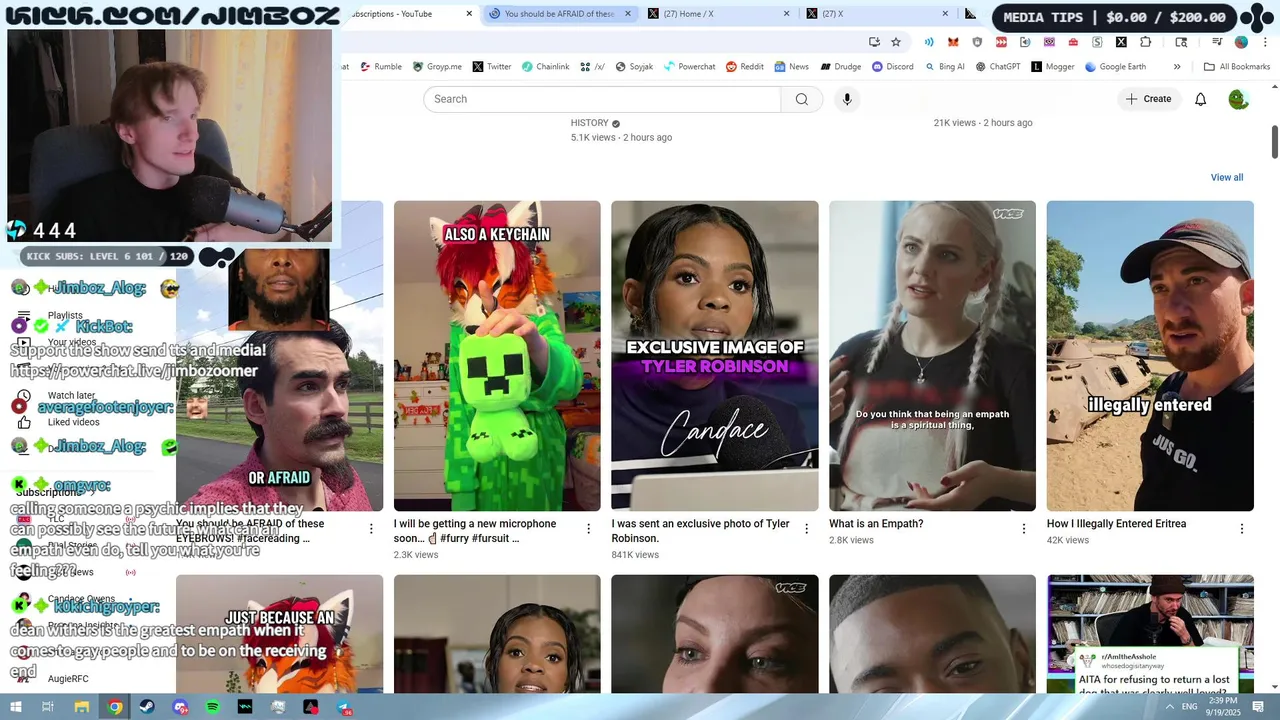Viewport: 1280px width, 720px height.
Task: Open Powerchat bookmark
Action: tap(689, 67)
